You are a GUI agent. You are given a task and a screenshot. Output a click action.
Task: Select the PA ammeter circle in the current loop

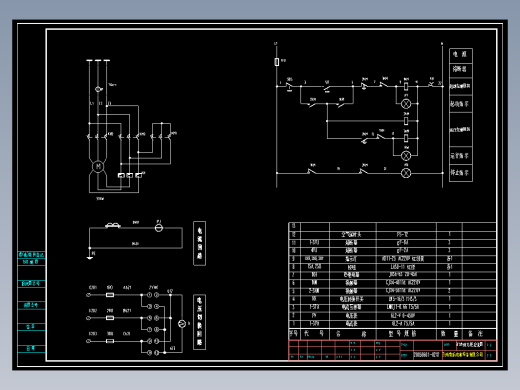pyautogui.click(x=159, y=228)
